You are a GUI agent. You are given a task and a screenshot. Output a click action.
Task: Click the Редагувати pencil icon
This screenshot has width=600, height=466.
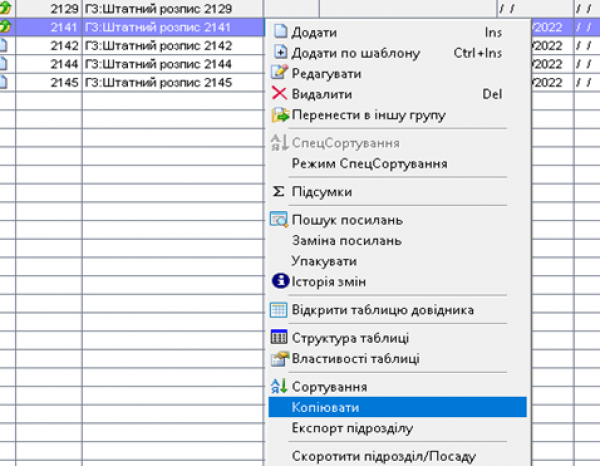(x=280, y=73)
